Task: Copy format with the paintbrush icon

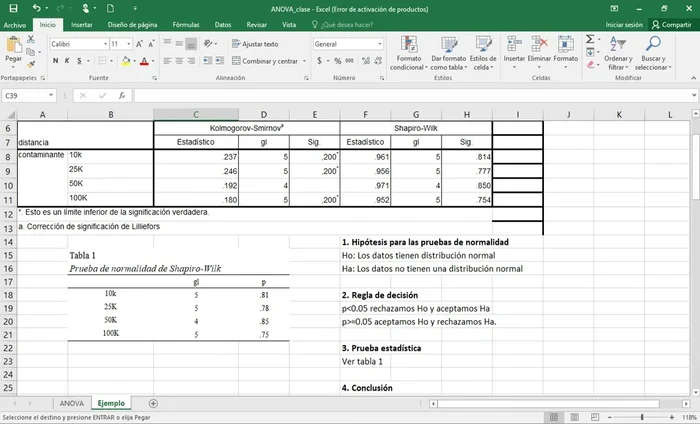Action: pos(30,64)
